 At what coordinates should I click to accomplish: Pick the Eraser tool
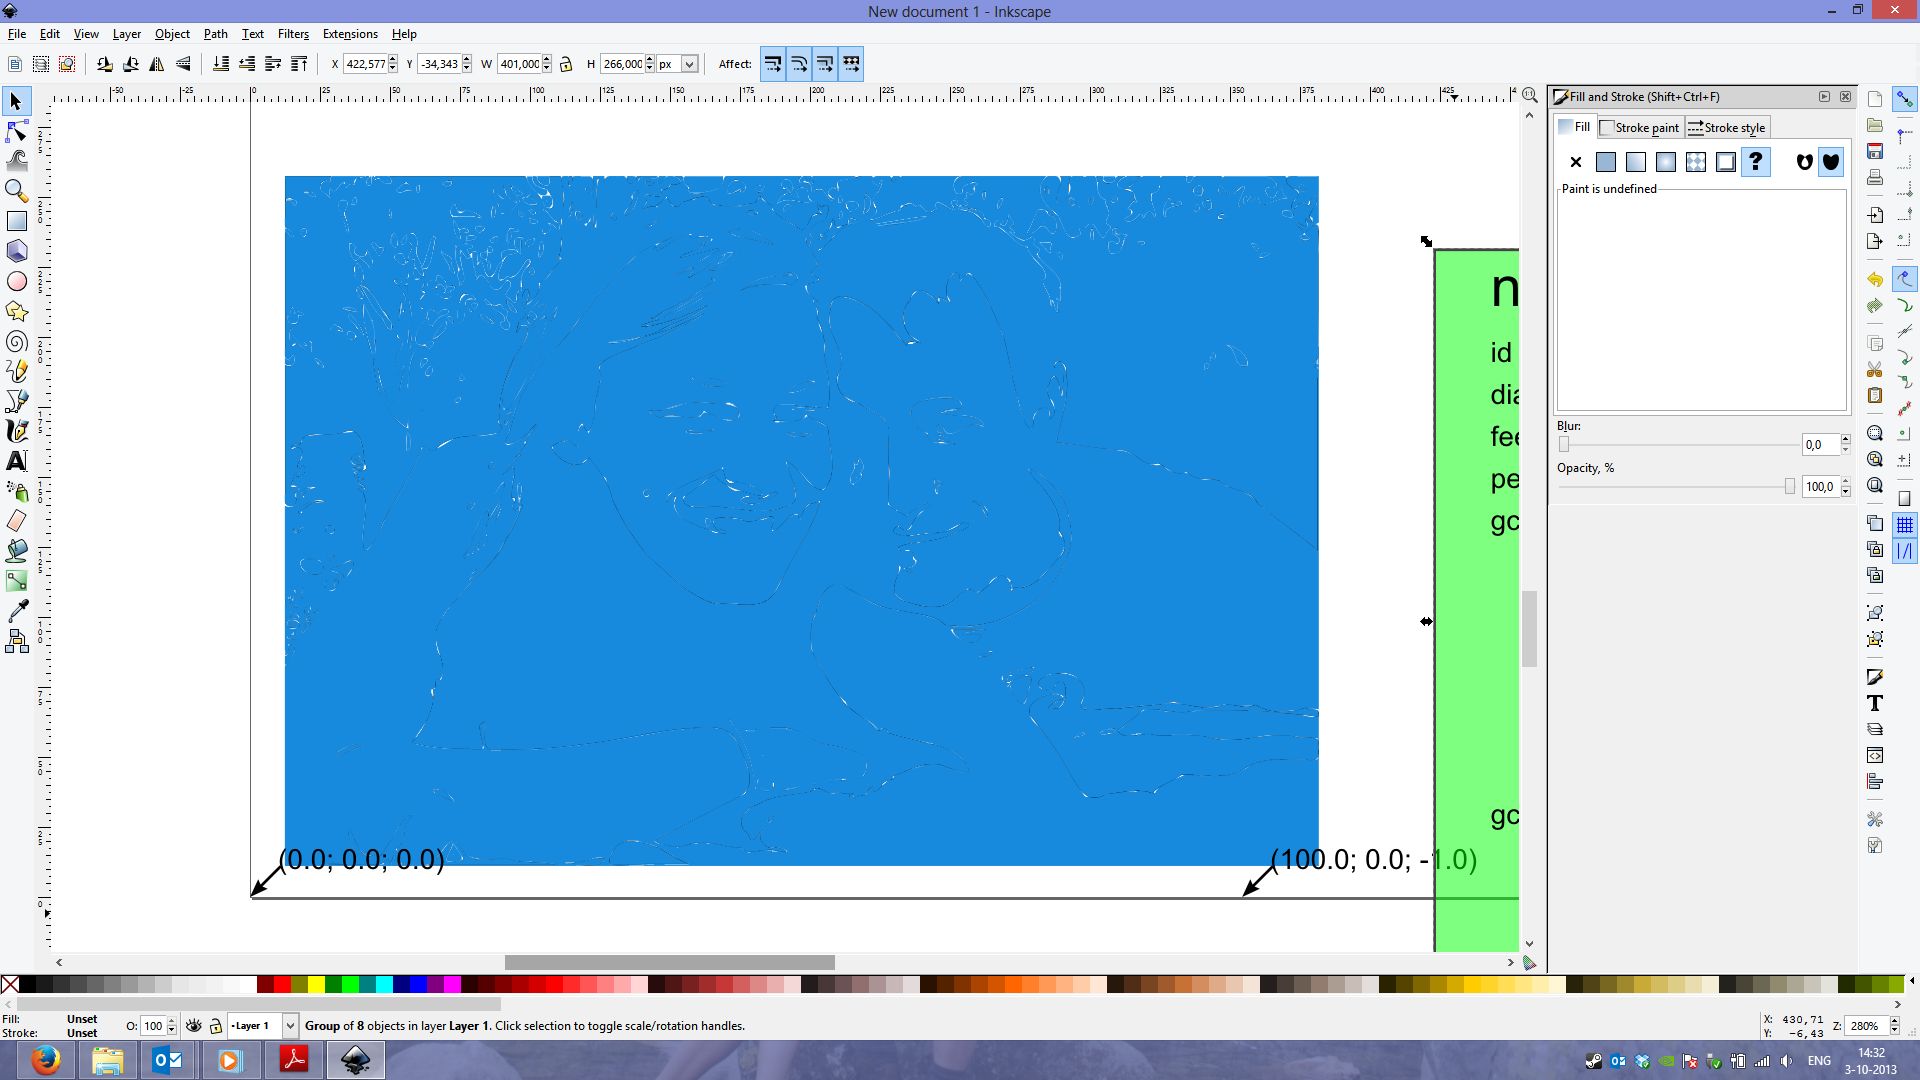(17, 521)
